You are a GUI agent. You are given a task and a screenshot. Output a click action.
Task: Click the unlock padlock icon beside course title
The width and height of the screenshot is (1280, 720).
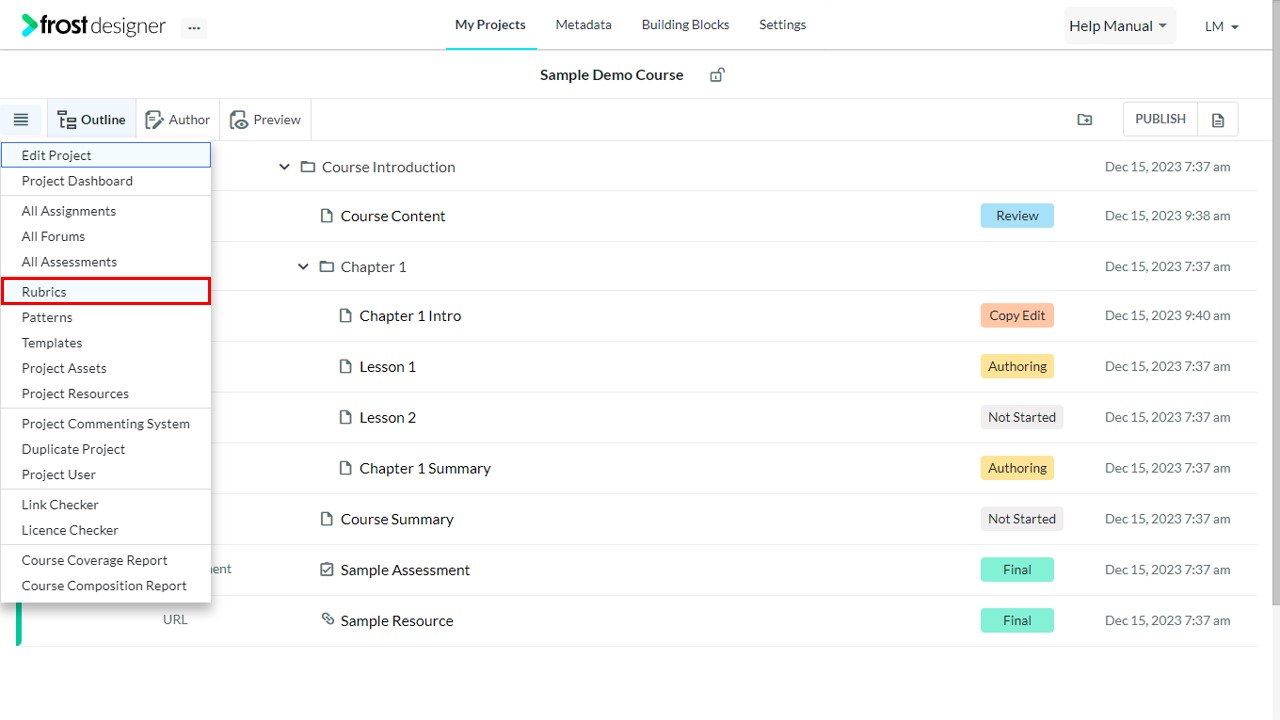click(717, 75)
